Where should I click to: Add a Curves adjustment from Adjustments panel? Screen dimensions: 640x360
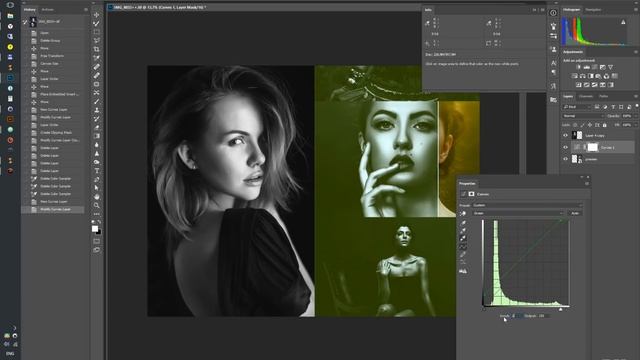595,67
